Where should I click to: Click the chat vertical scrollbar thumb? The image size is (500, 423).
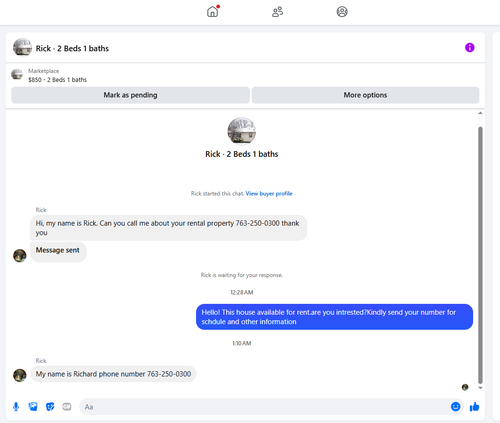click(480, 255)
